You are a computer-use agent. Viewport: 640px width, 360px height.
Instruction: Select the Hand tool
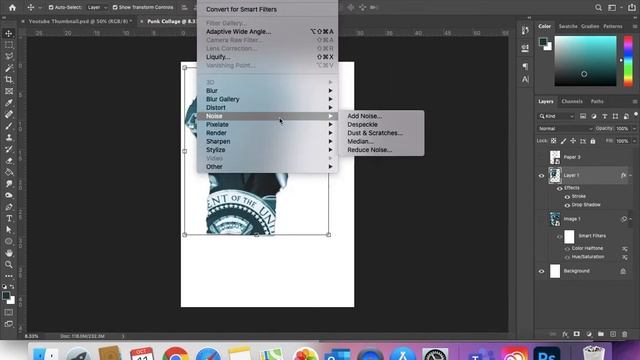coord(9,253)
